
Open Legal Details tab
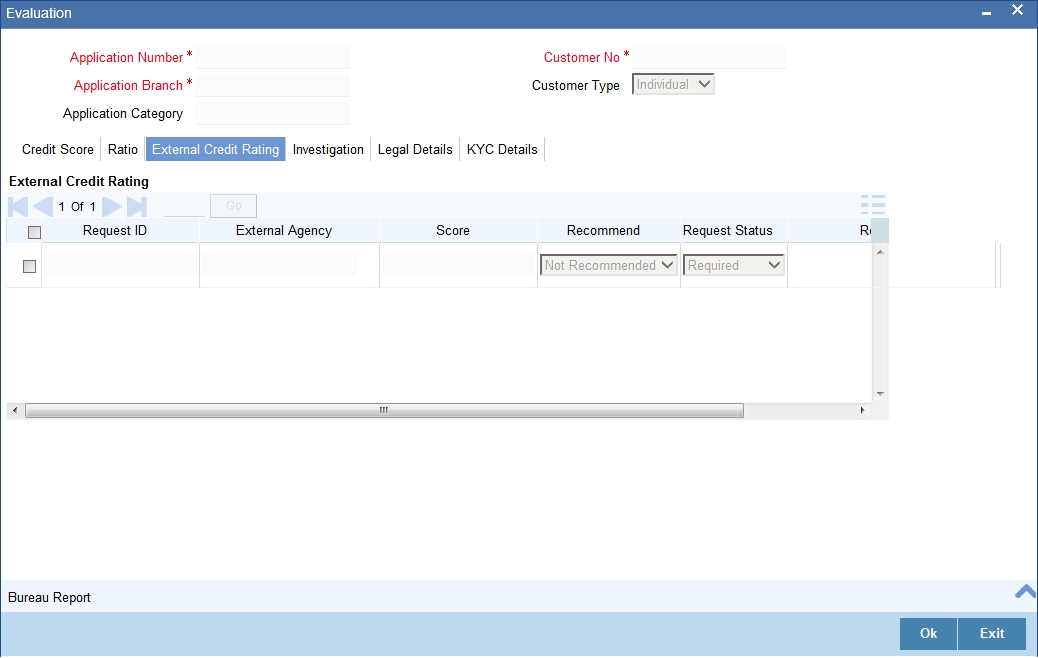415,150
